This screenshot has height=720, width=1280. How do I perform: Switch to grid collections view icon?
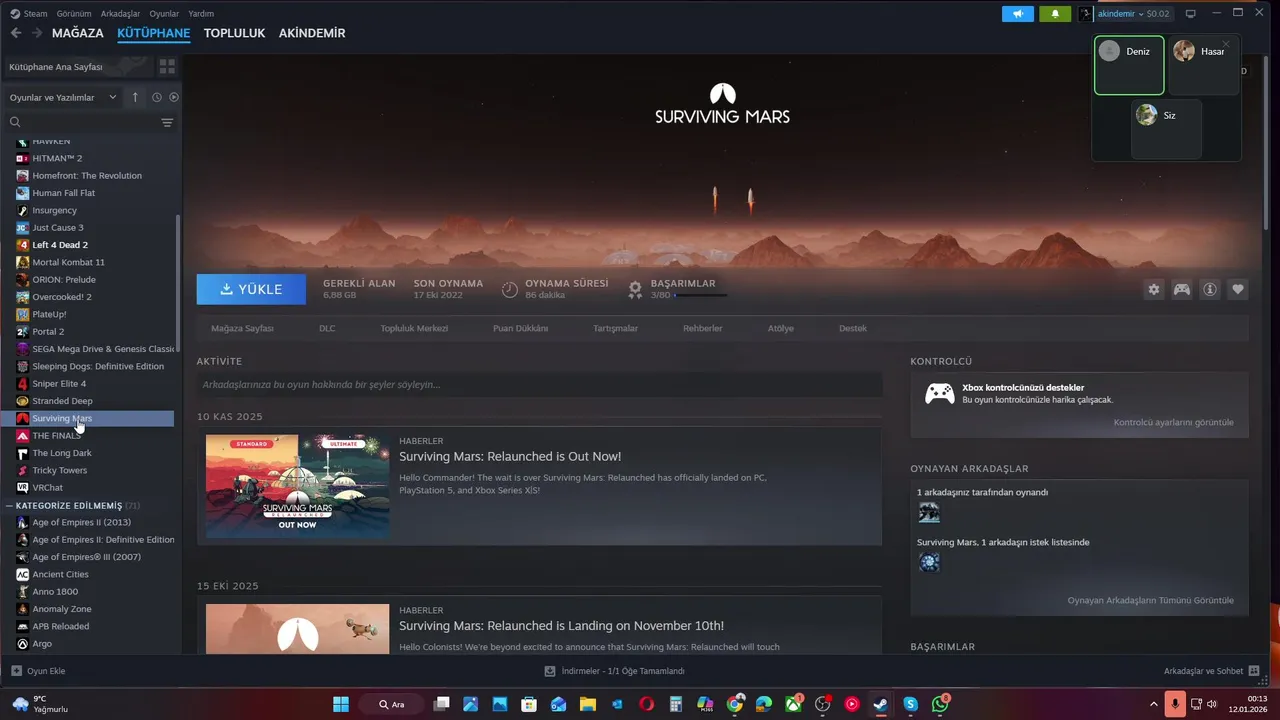[167, 66]
